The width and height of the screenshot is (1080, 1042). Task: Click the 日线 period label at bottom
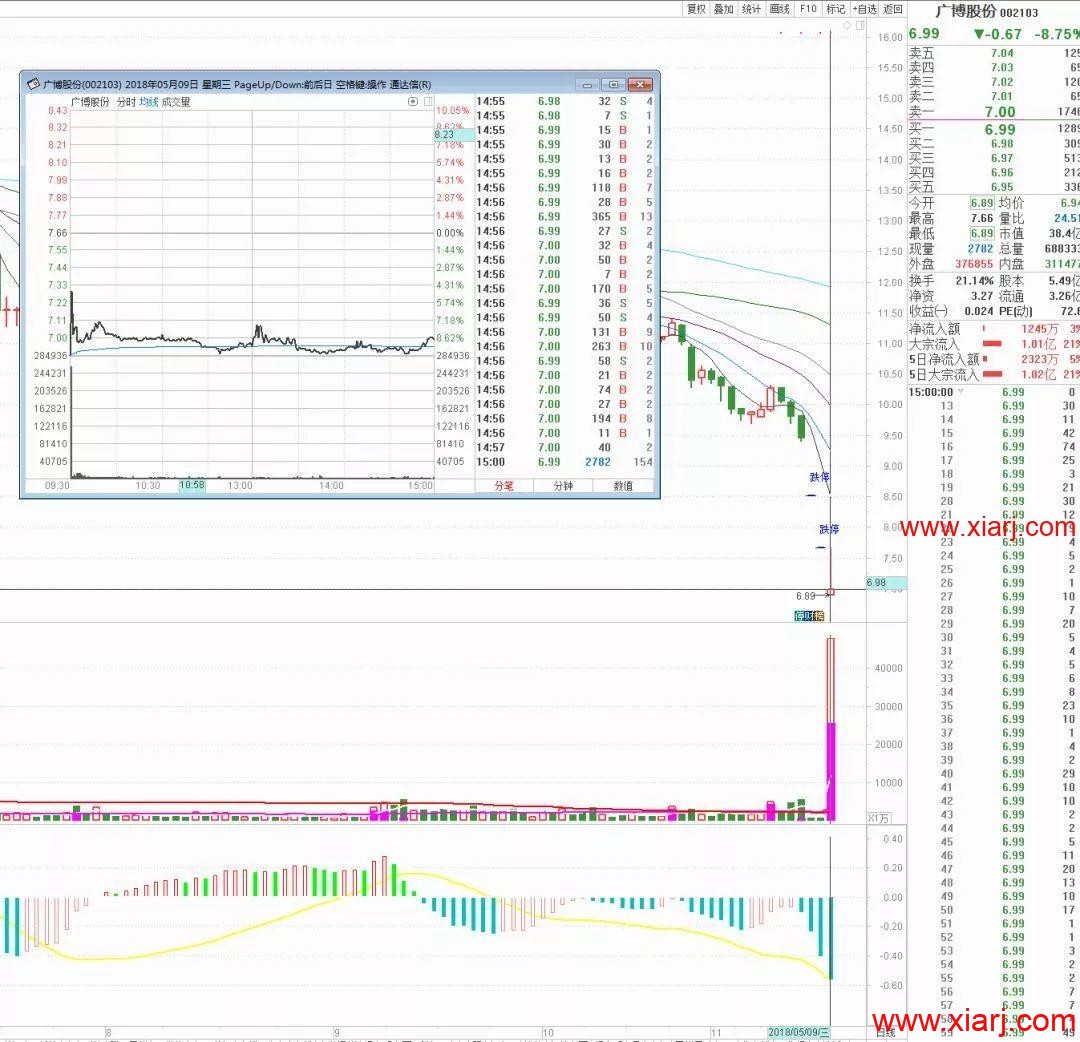click(885, 1032)
